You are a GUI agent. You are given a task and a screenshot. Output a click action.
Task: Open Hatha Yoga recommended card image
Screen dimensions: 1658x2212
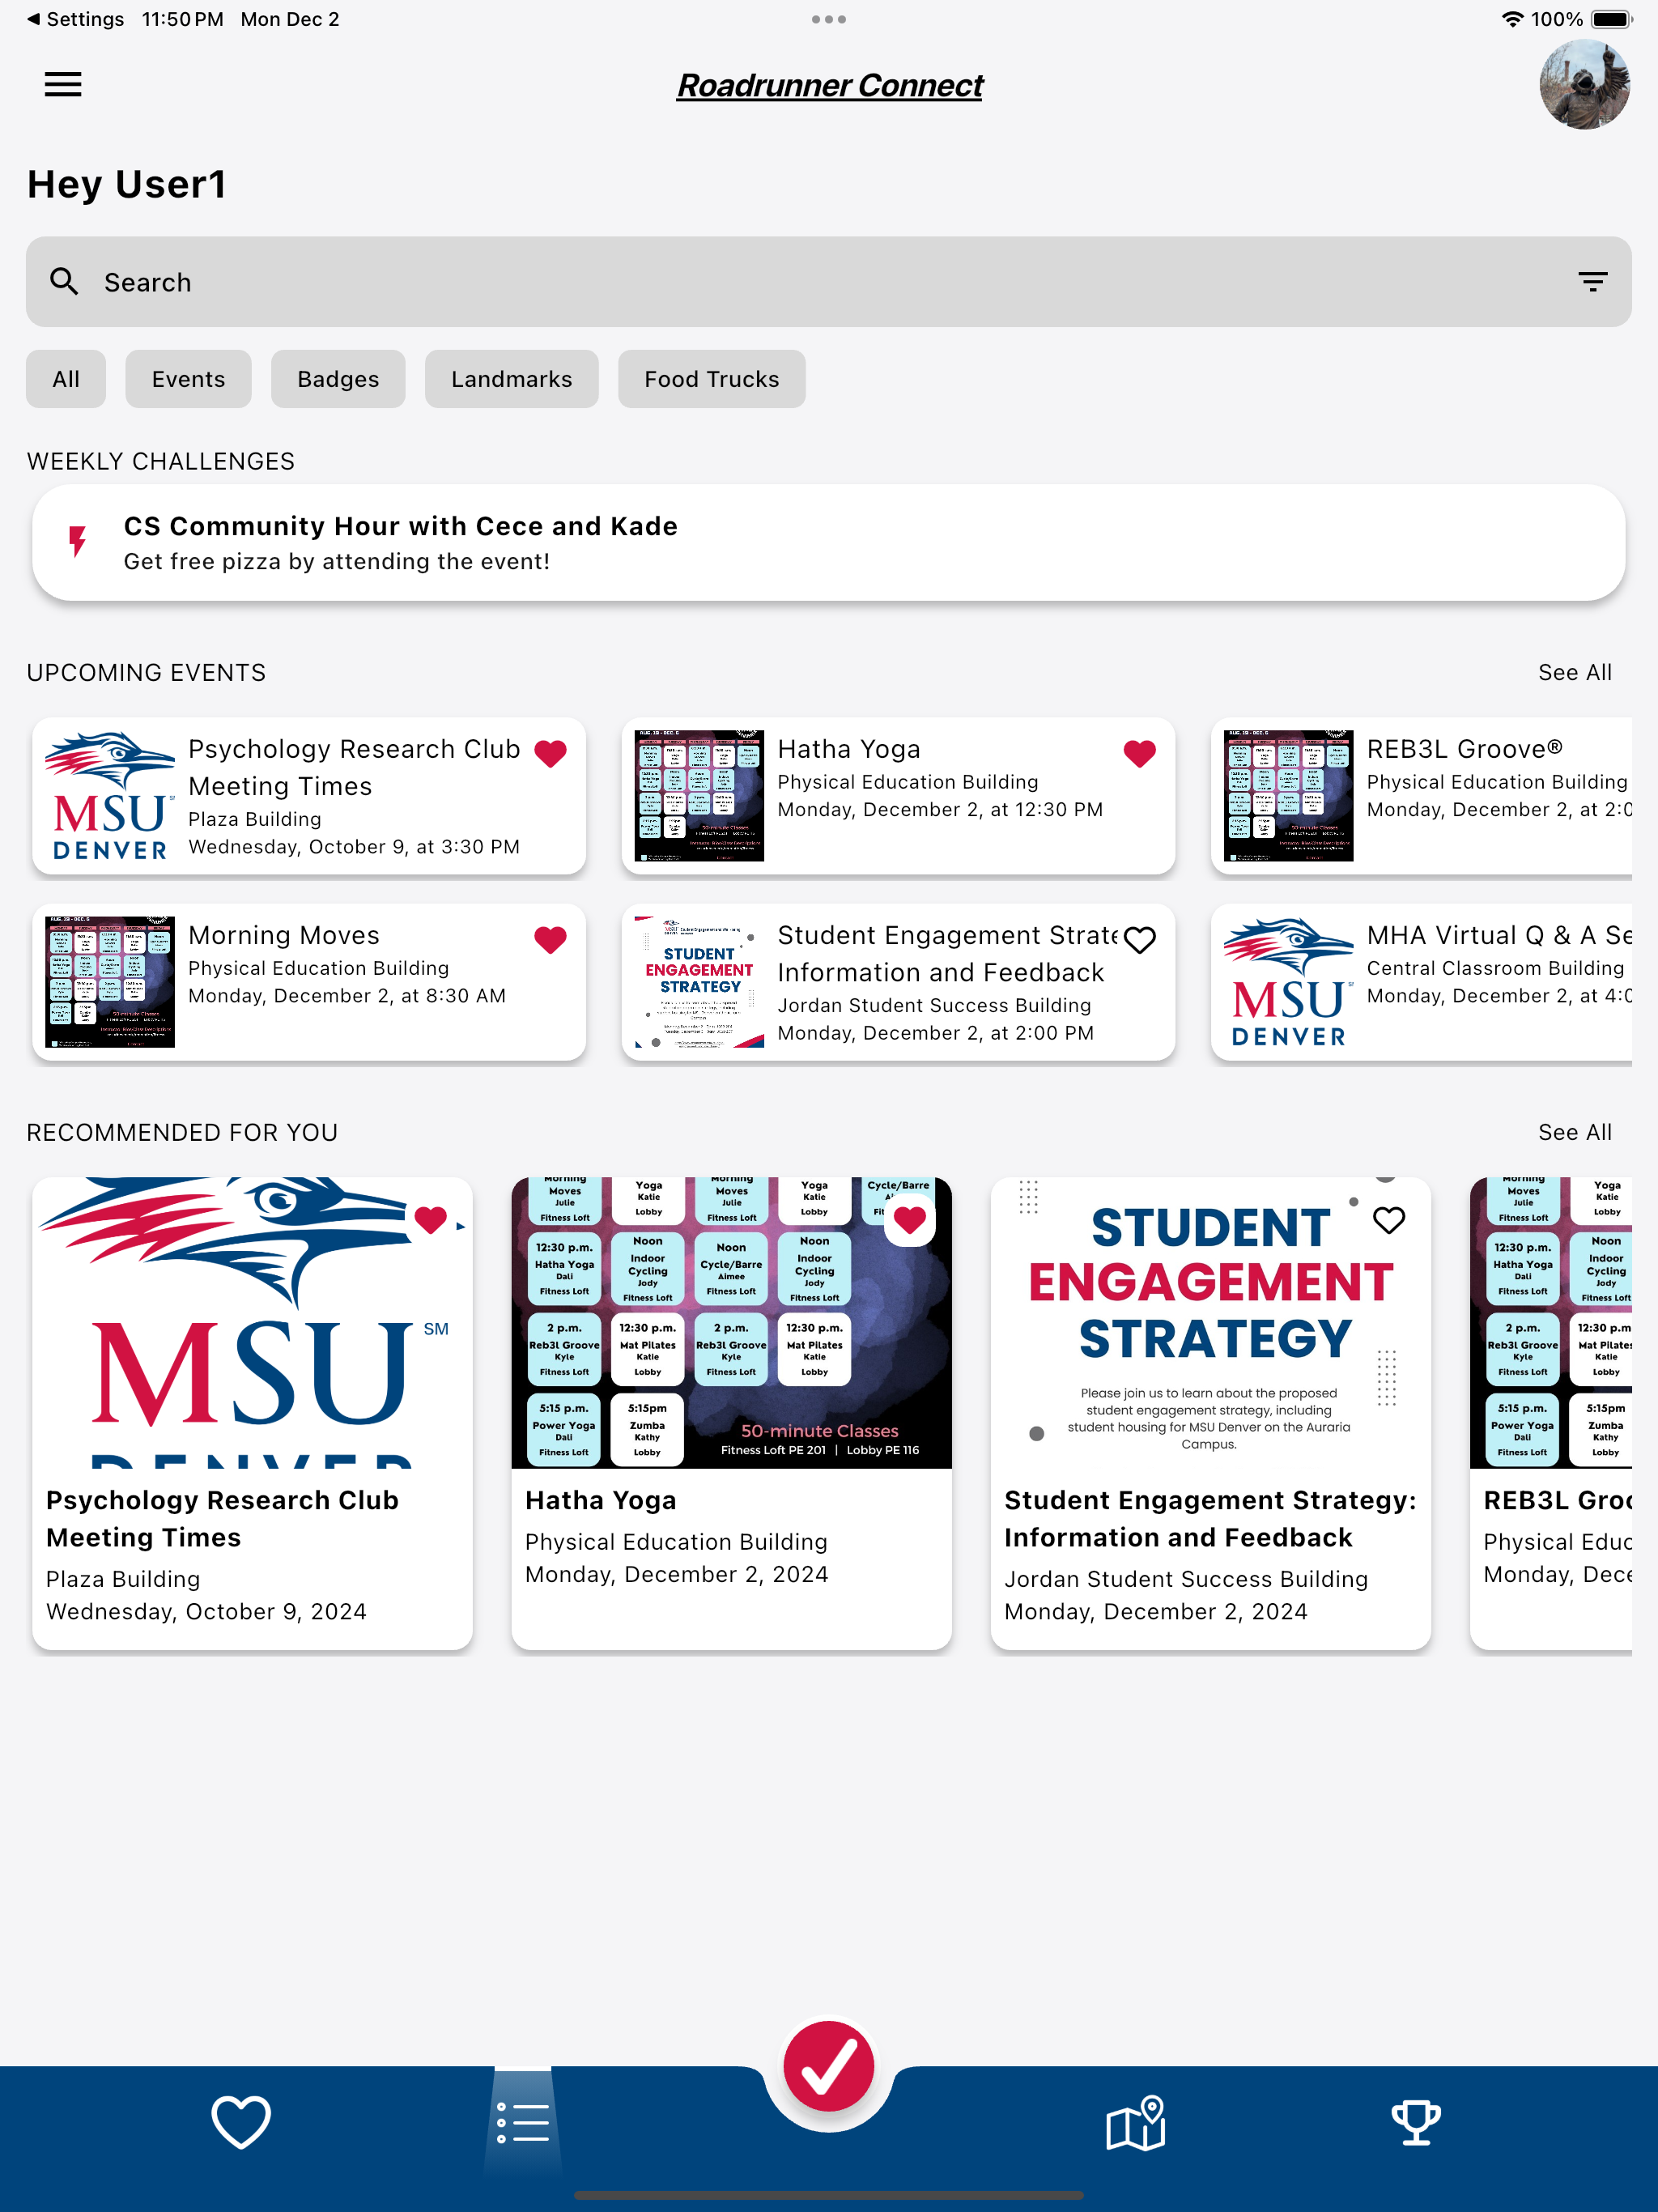[731, 1323]
